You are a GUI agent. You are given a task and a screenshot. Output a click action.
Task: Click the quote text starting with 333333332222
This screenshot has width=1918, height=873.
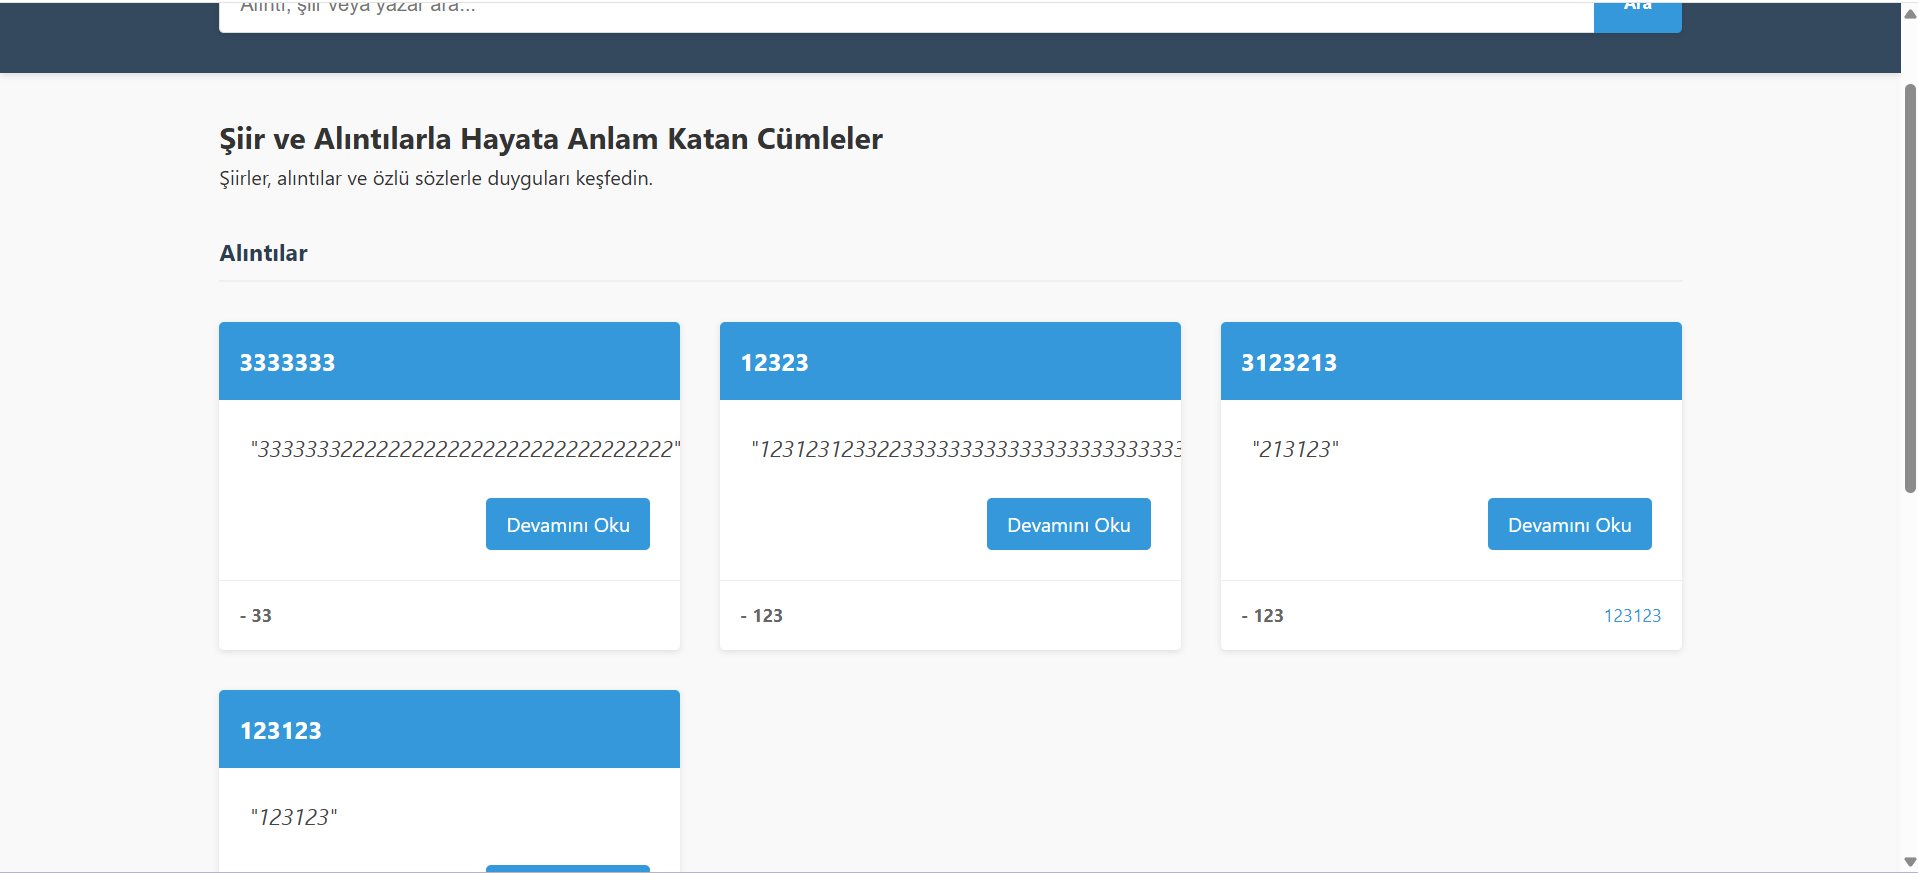[x=465, y=449]
